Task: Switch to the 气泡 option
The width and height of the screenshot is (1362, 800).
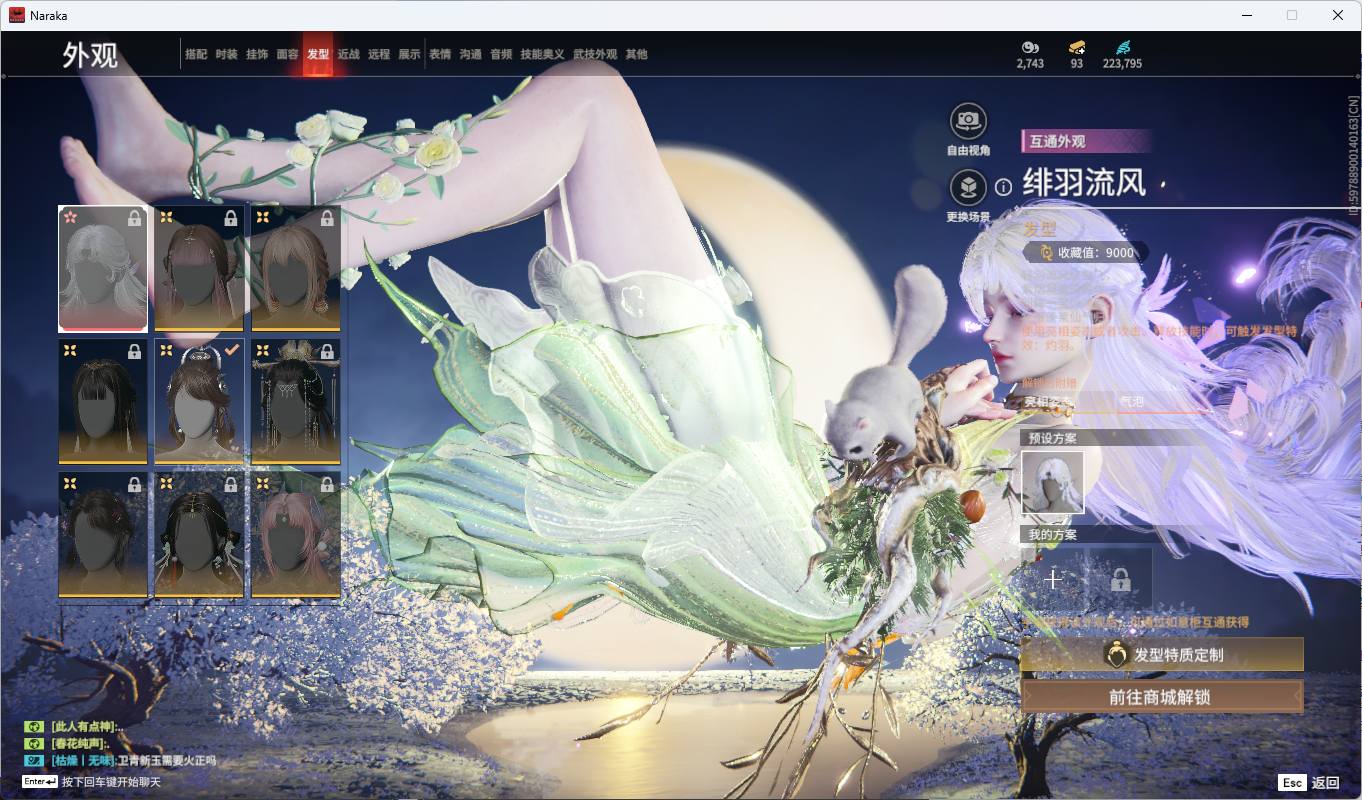Action: pos(1135,402)
